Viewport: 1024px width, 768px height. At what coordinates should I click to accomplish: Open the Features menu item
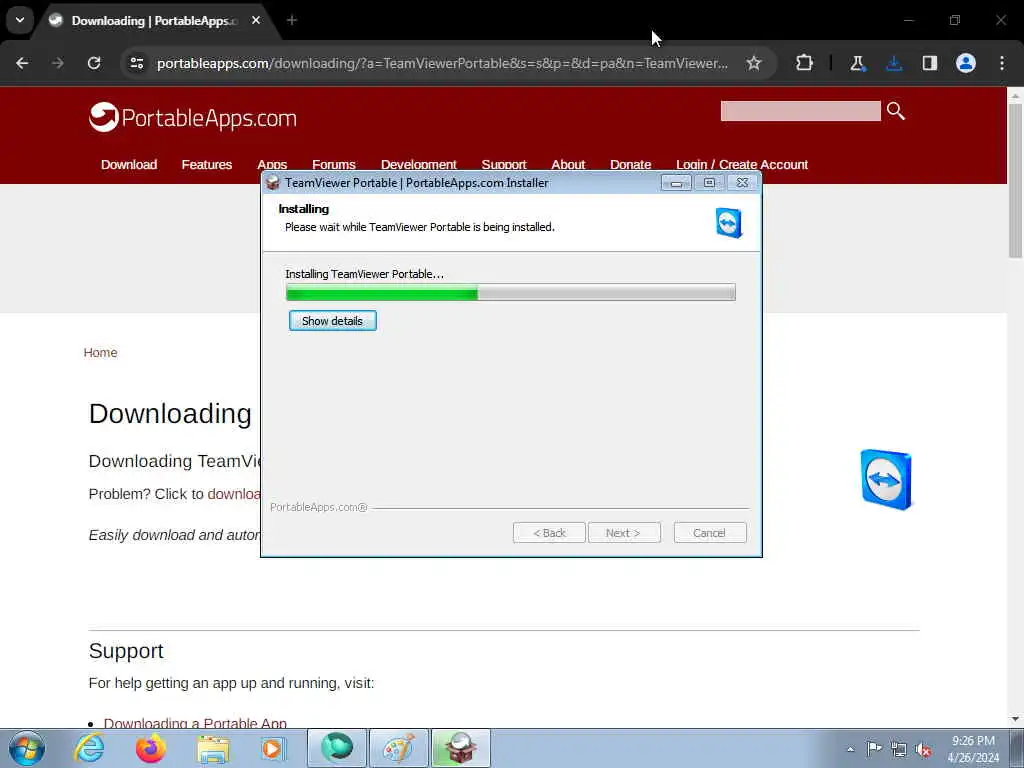(x=206, y=165)
